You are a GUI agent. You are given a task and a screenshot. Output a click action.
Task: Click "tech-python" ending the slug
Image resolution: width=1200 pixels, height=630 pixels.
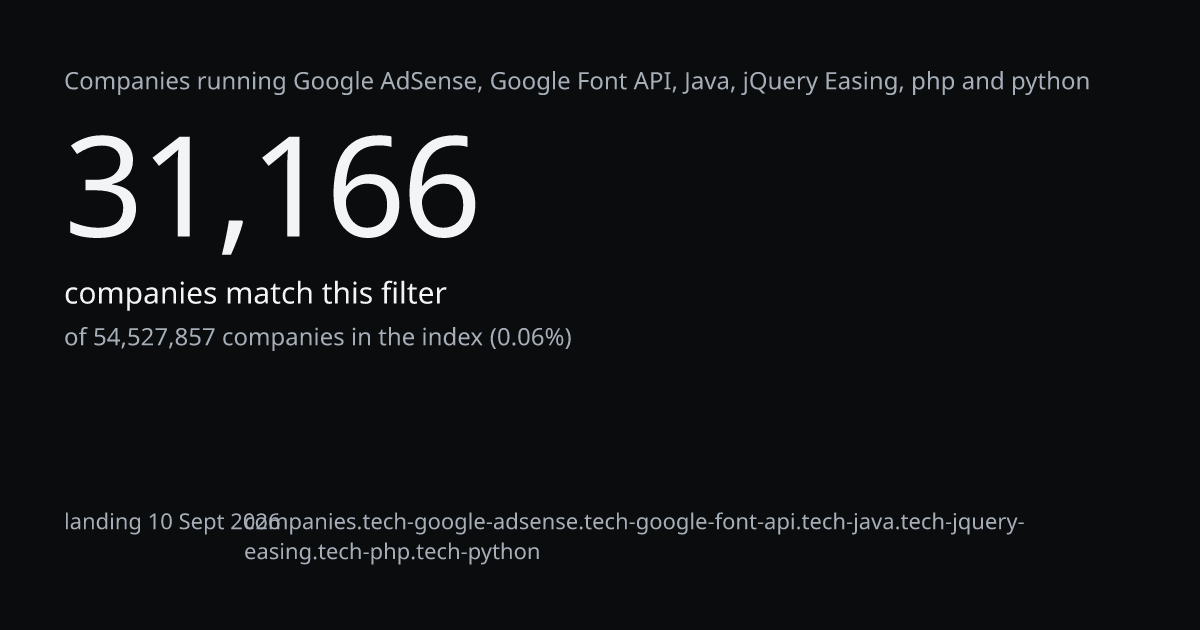[473, 553]
